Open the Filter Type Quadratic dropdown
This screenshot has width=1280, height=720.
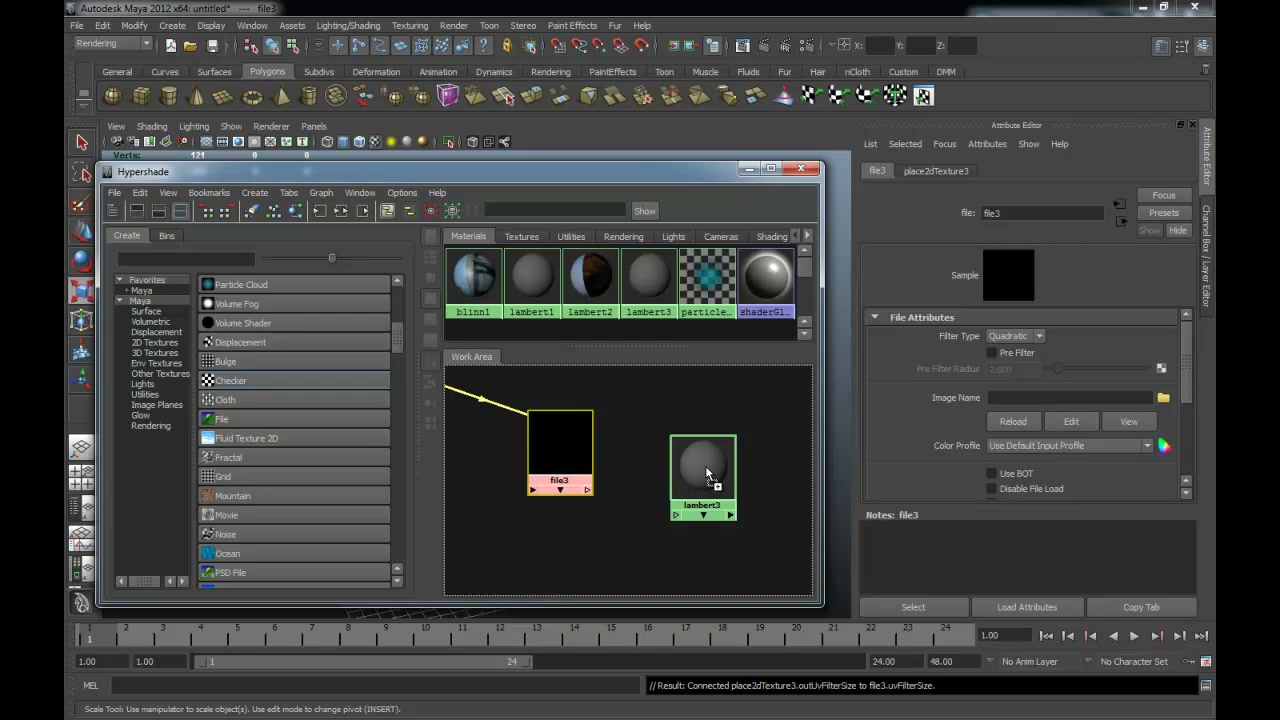(1016, 336)
